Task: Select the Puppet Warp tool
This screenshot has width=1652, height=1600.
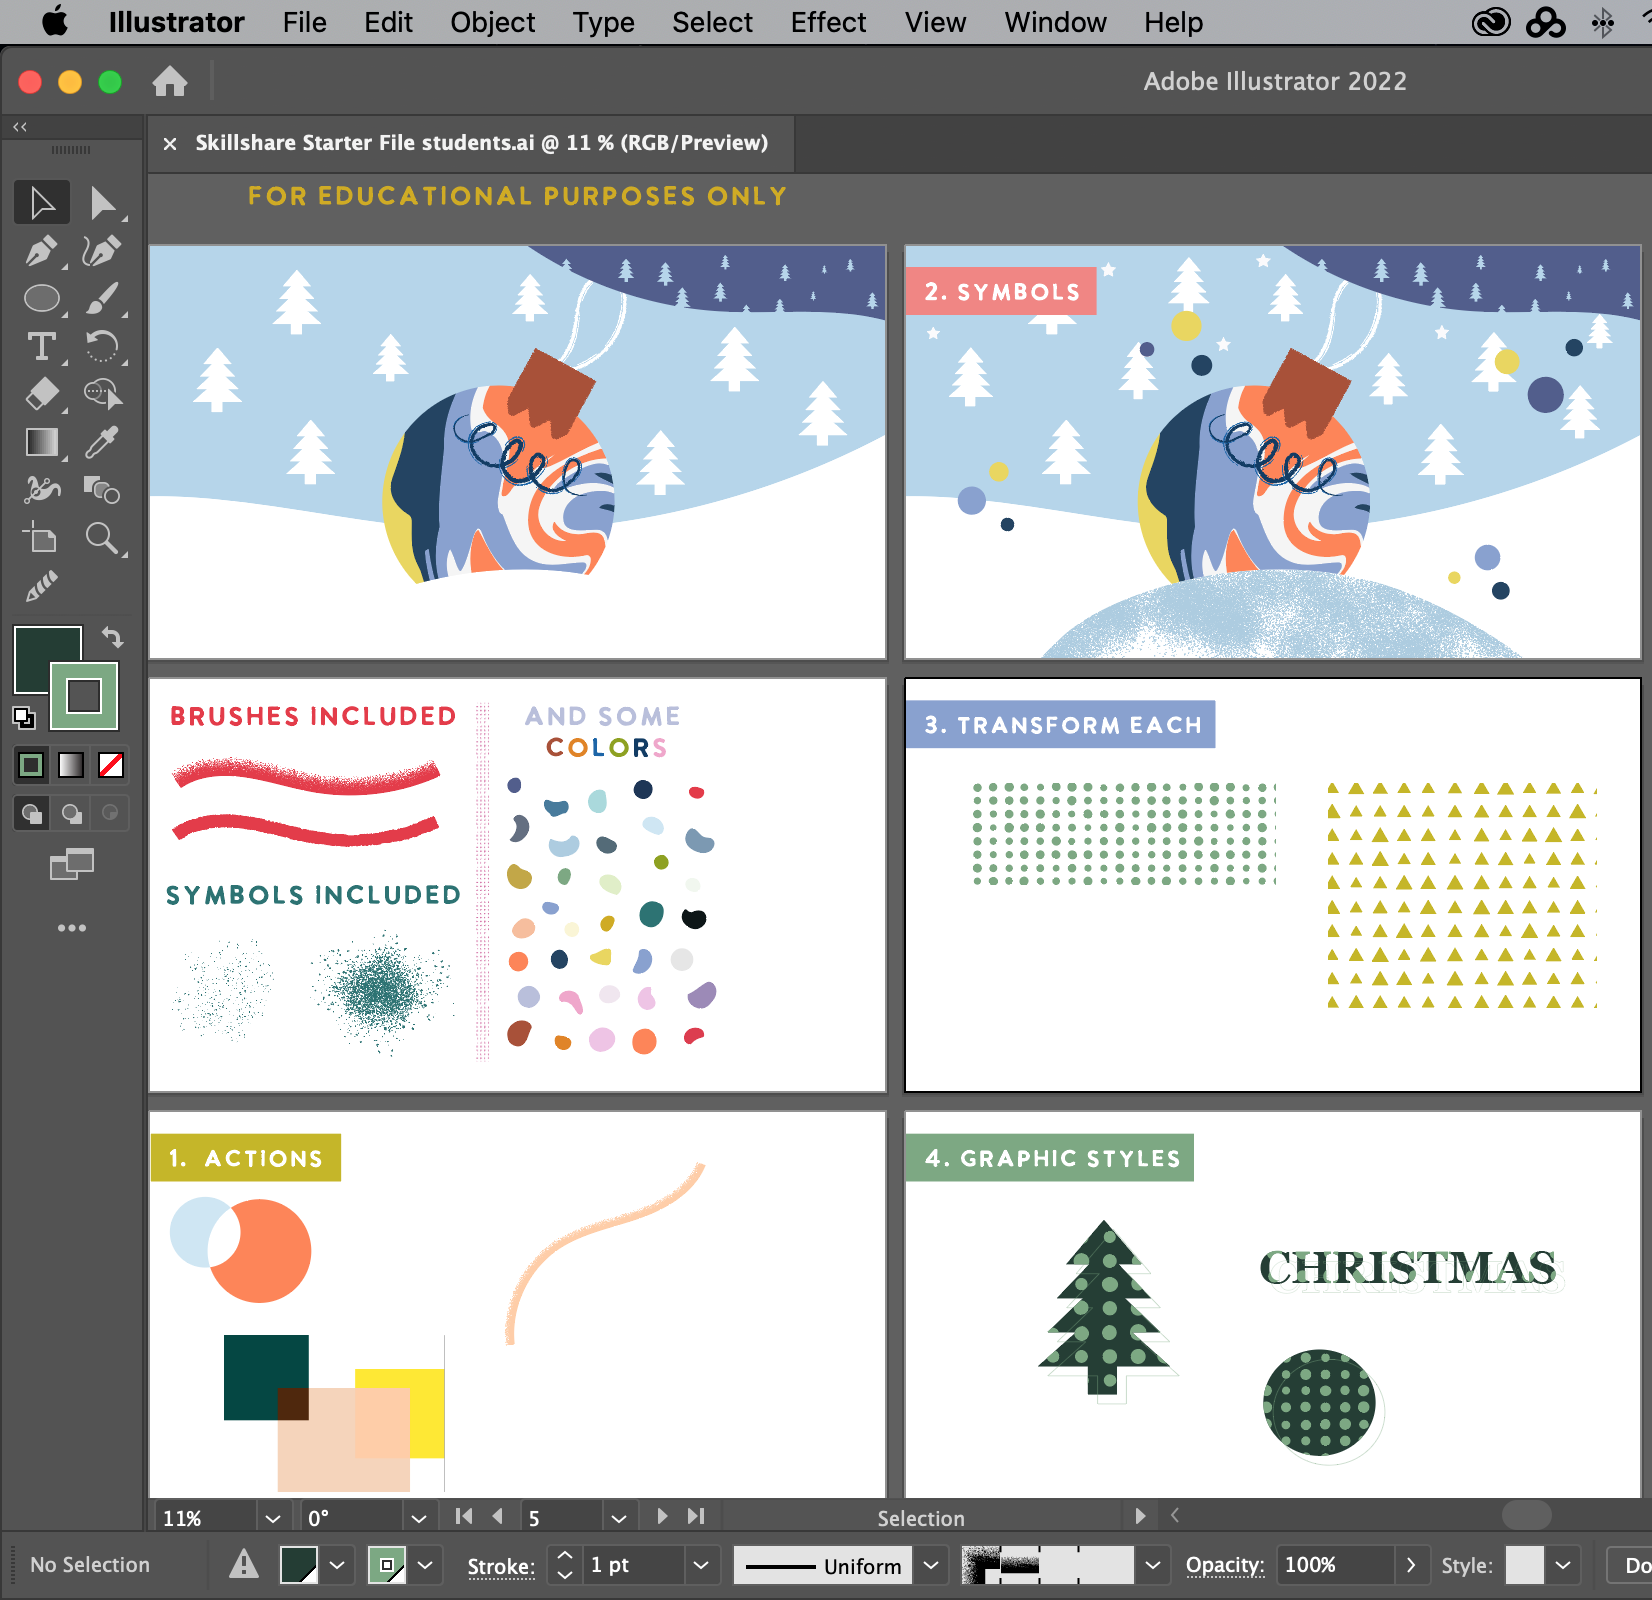Action: coord(42,490)
